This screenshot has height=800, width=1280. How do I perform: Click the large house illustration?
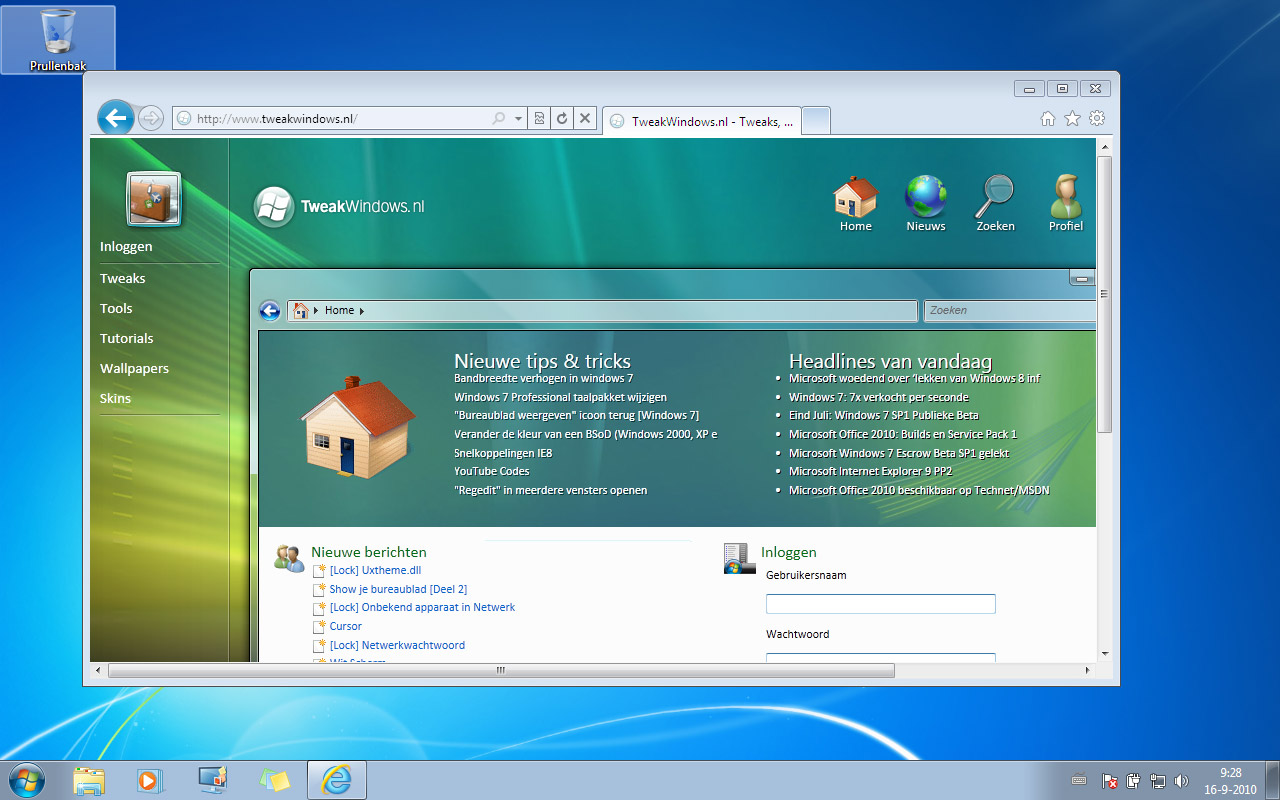pos(358,428)
